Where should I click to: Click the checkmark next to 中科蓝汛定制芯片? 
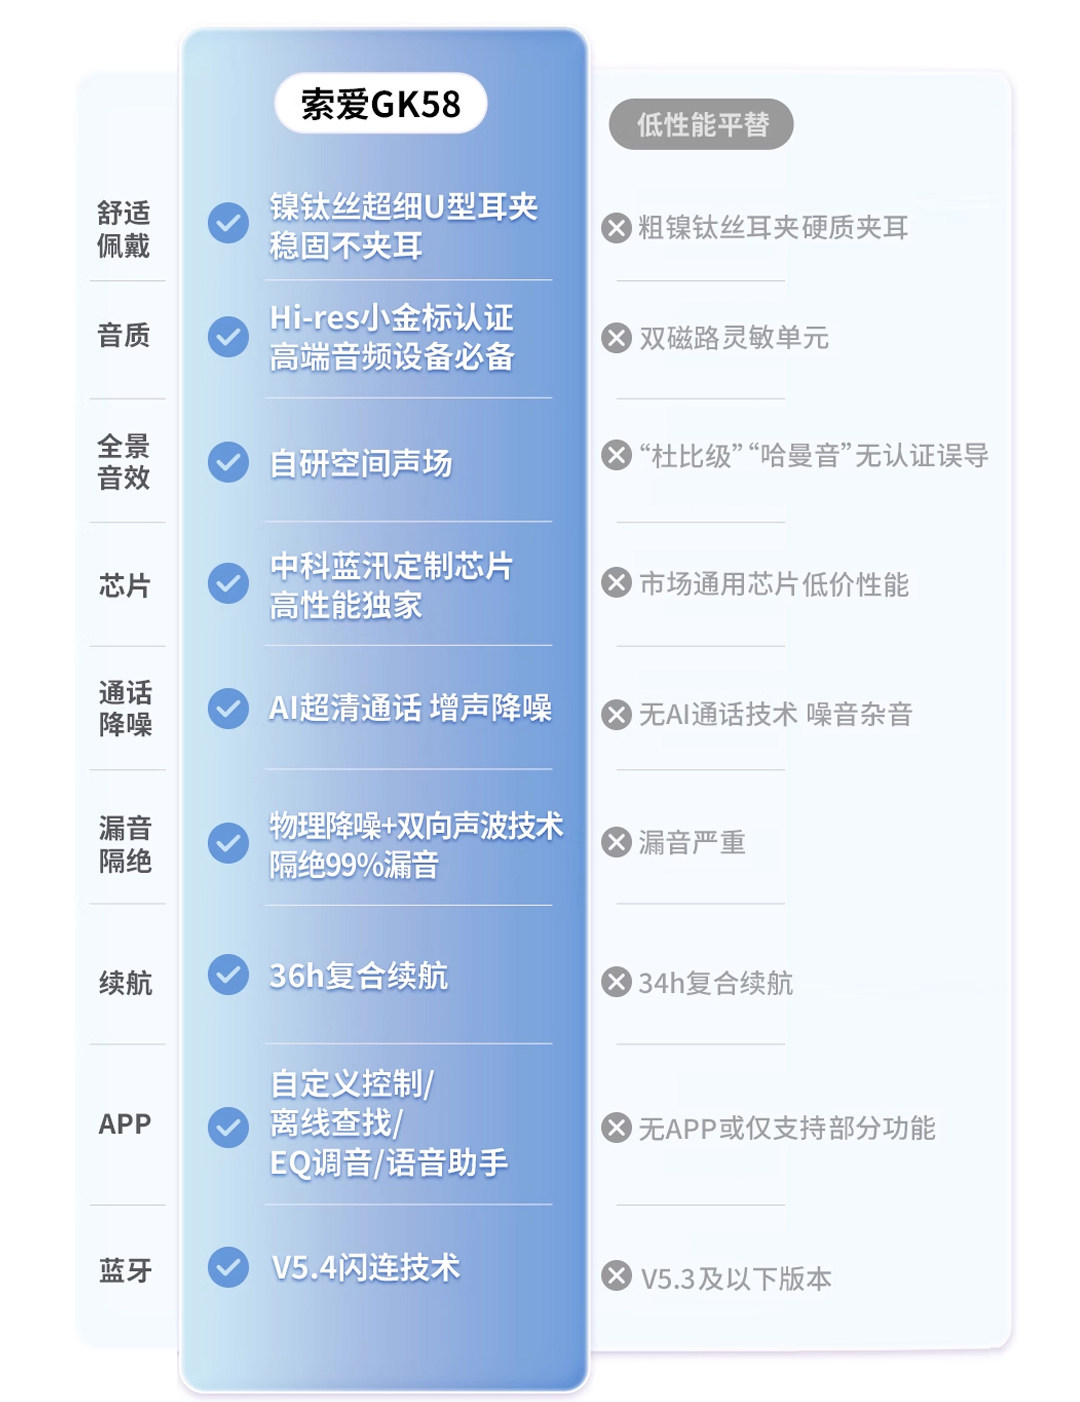click(x=228, y=583)
